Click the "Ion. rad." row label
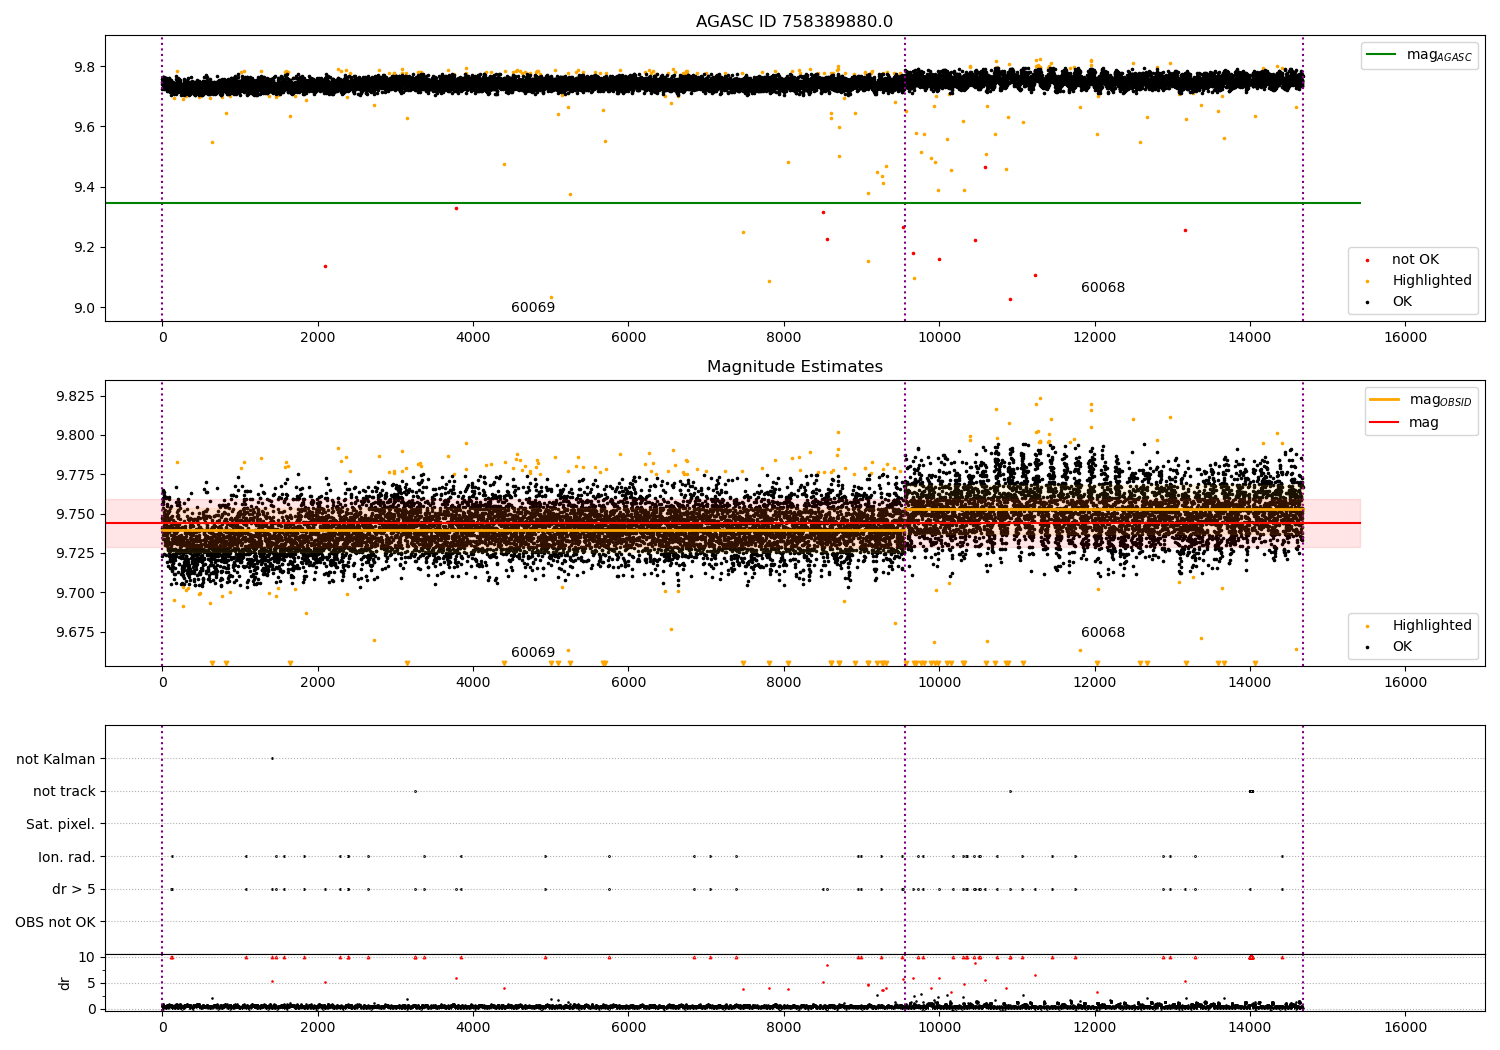The image size is (1500, 1050). 67,857
